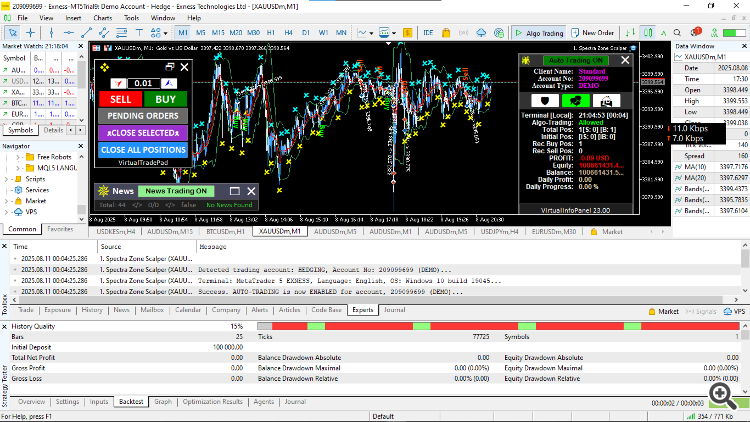
Task: Switch chart to candlestick mode
Action: [x=648, y=33]
